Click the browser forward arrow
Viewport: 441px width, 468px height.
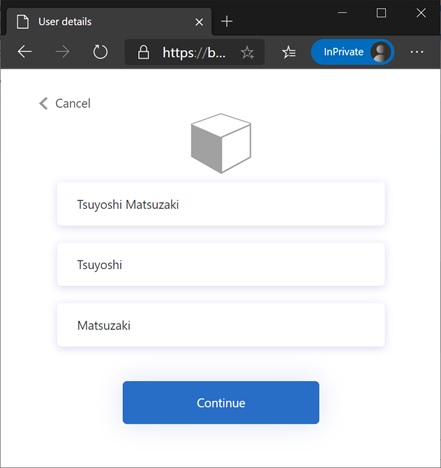point(62,52)
